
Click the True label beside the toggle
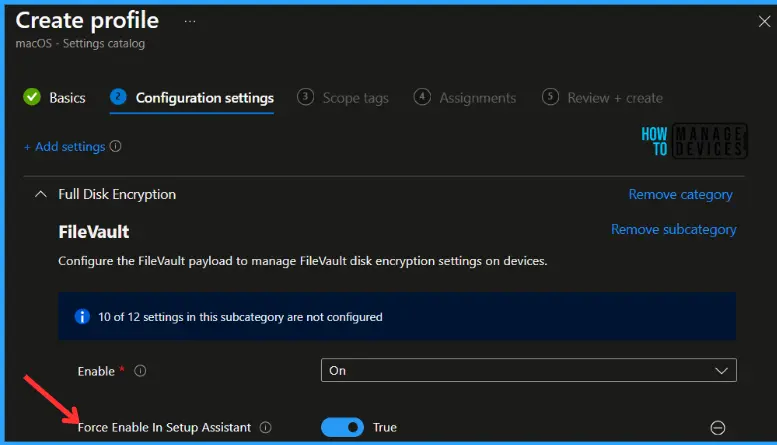pyautogui.click(x=385, y=427)
